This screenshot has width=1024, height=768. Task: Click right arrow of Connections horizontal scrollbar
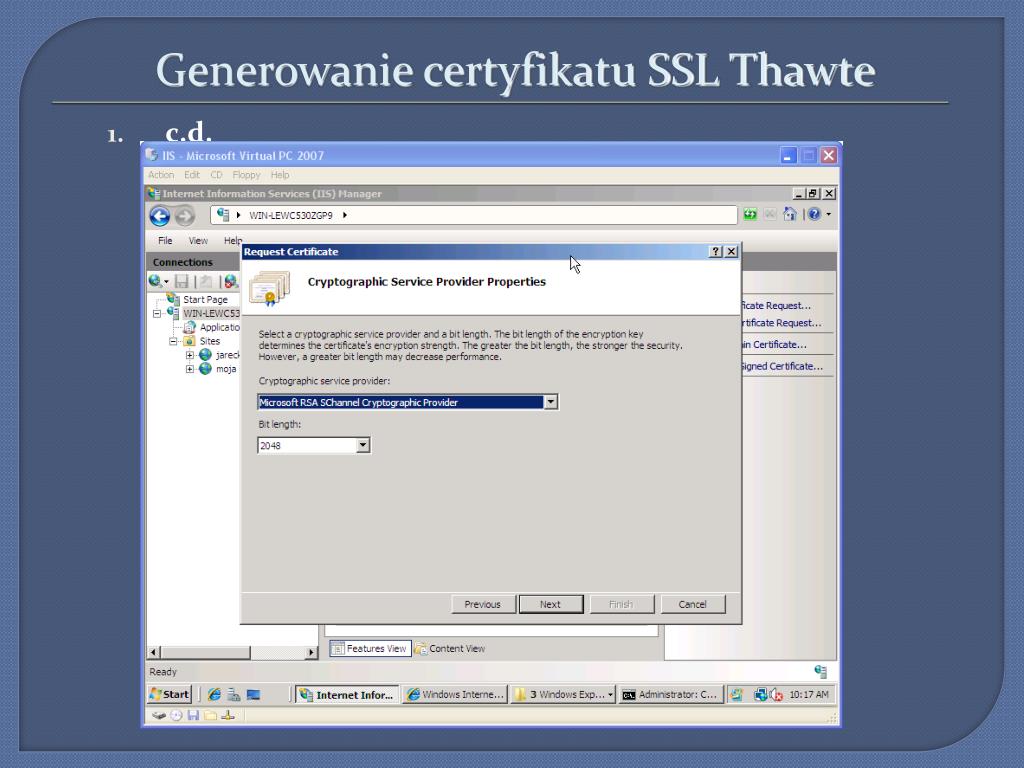tap(311, 652)
